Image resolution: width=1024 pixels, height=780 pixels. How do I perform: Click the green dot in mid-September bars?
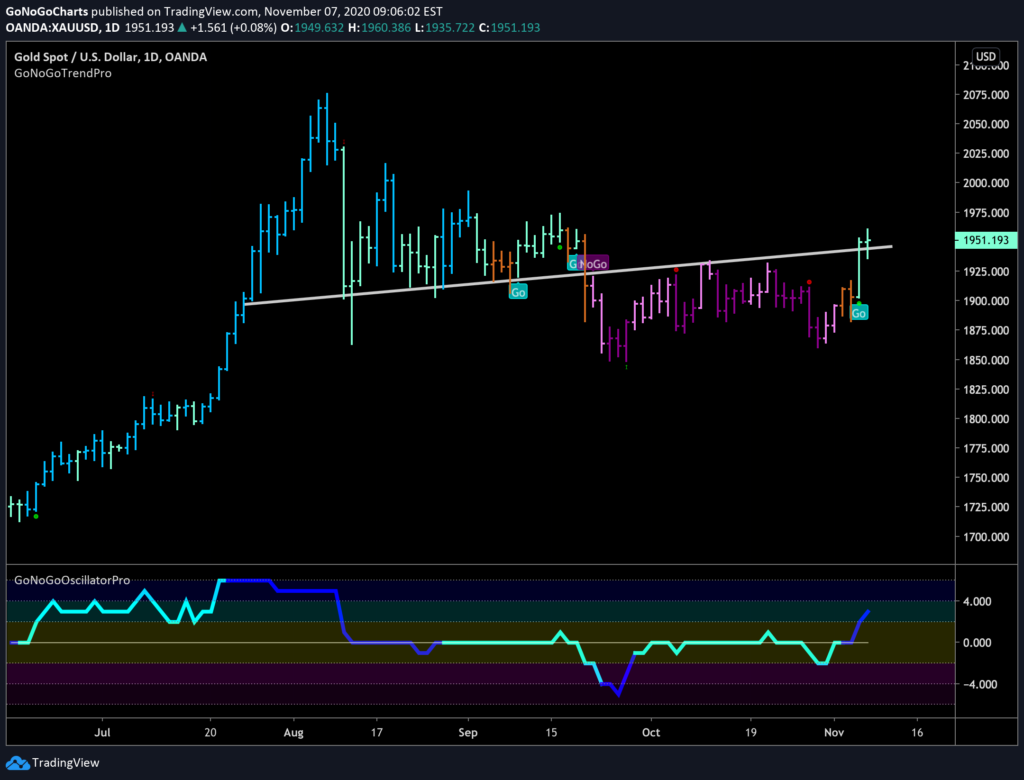click(x=559, y=247)
